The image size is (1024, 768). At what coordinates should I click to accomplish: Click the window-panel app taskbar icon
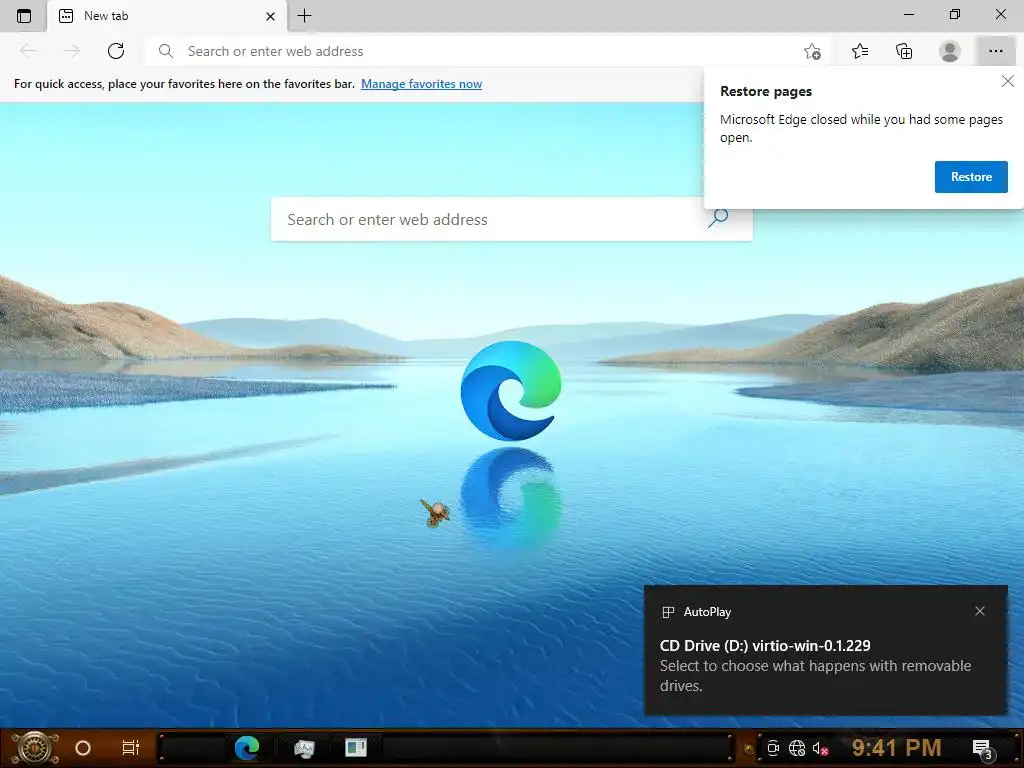click(356, 748)
